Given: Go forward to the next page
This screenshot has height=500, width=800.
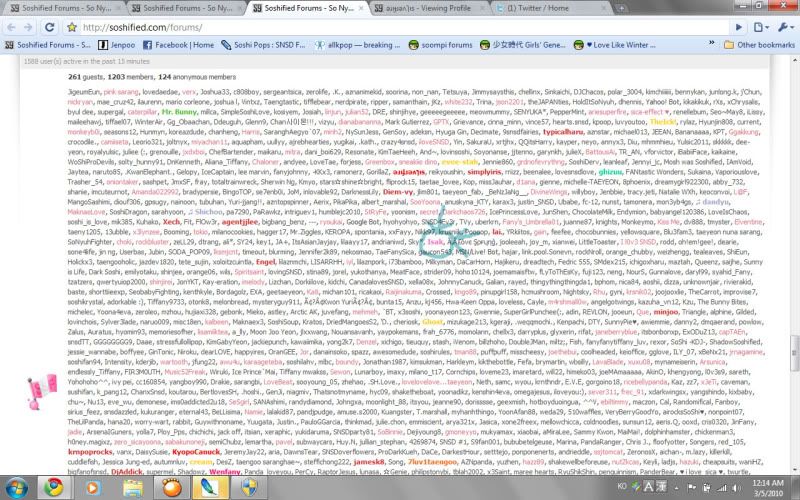Looking at the screenshot, I should [x=29, y=27].
